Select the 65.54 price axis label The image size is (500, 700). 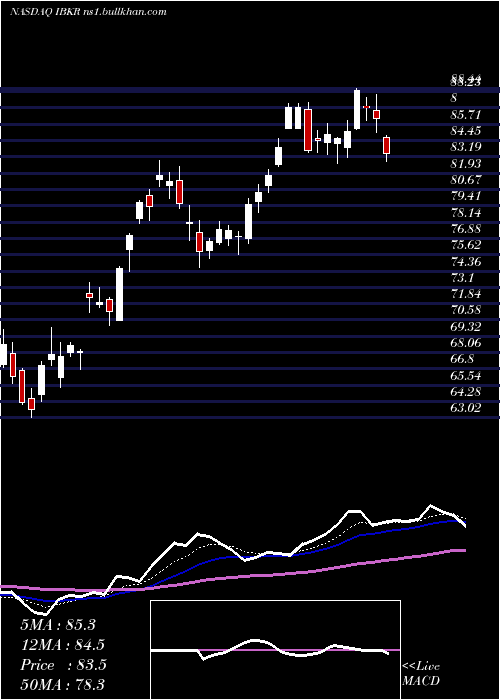[x=466, y=375]
